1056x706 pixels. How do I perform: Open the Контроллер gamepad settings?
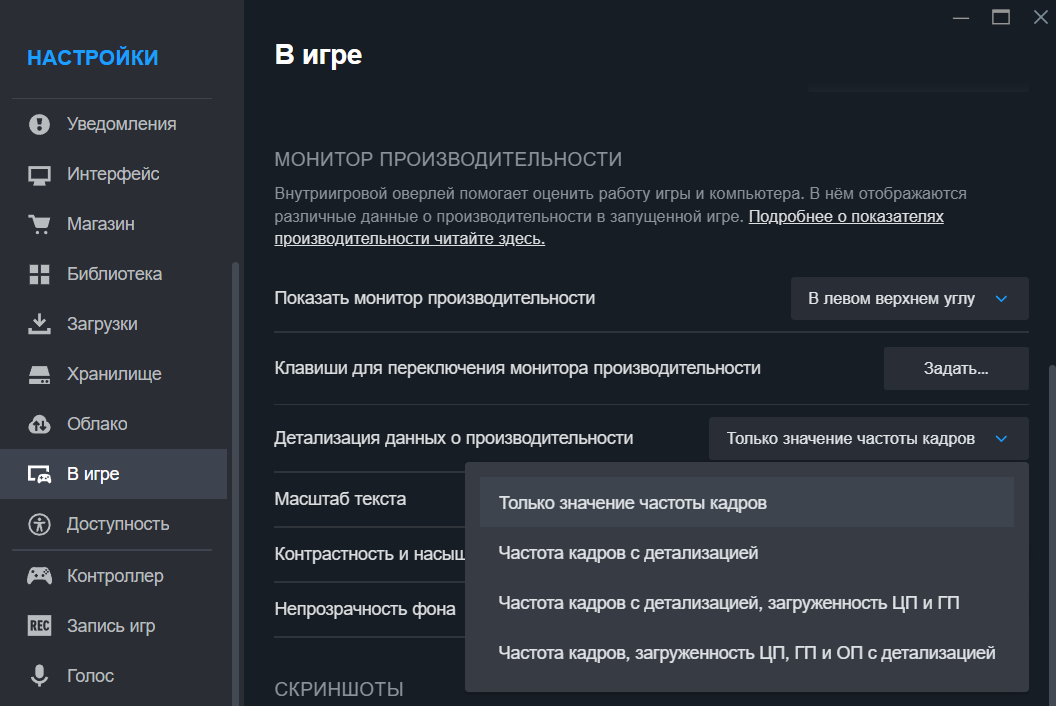[x=40, y=575]
